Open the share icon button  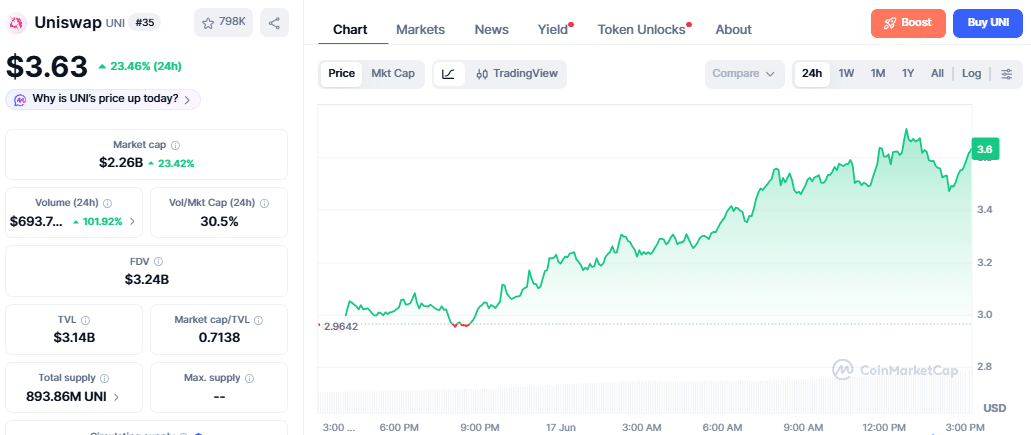point(274,23)
